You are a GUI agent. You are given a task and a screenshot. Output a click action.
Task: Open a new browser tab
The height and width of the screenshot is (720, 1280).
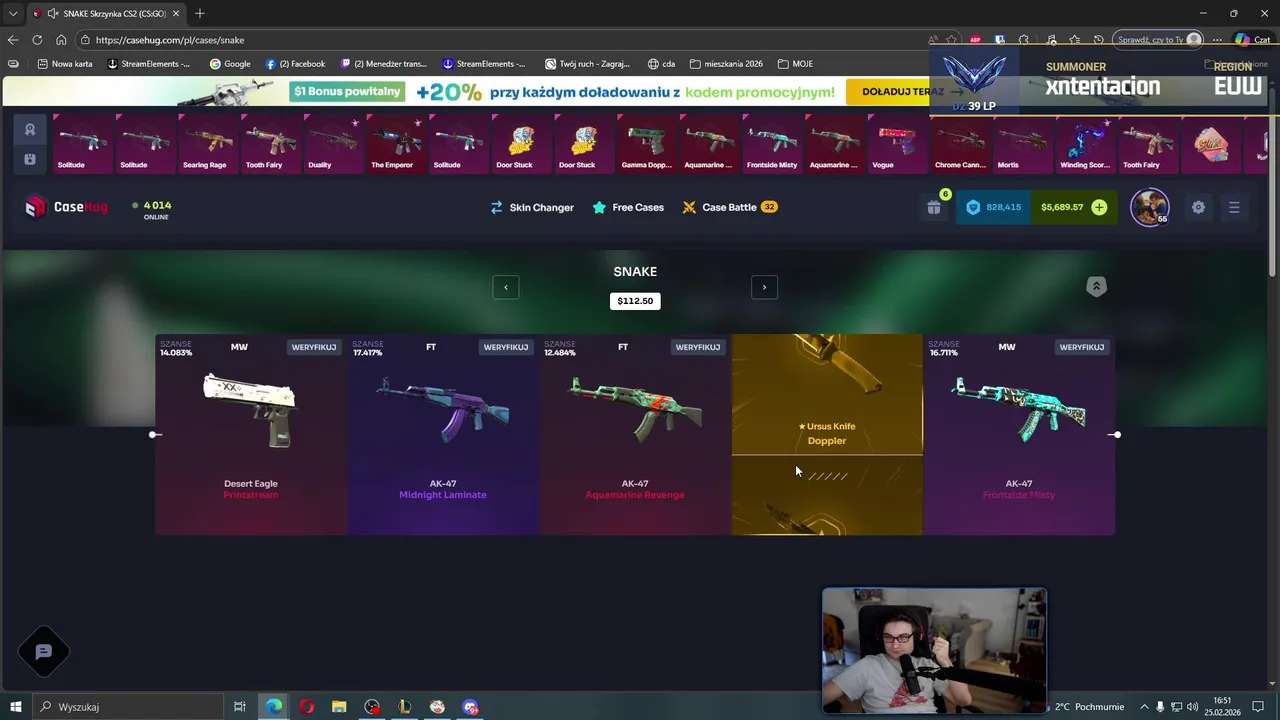pyautogui.click(x=199, y=13)
